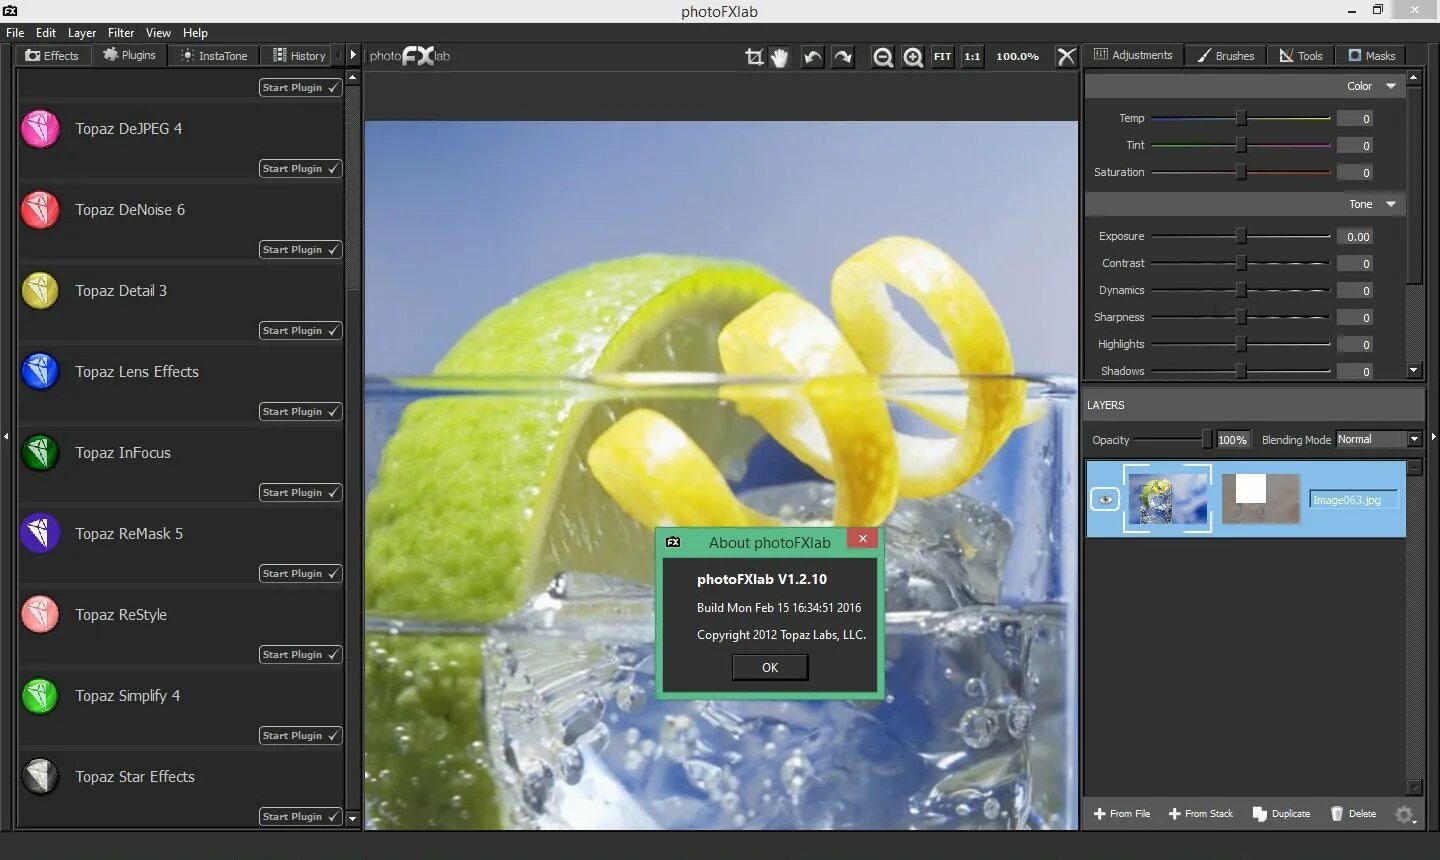
Task: Open the Tools tab
Action: (1301, 56)
